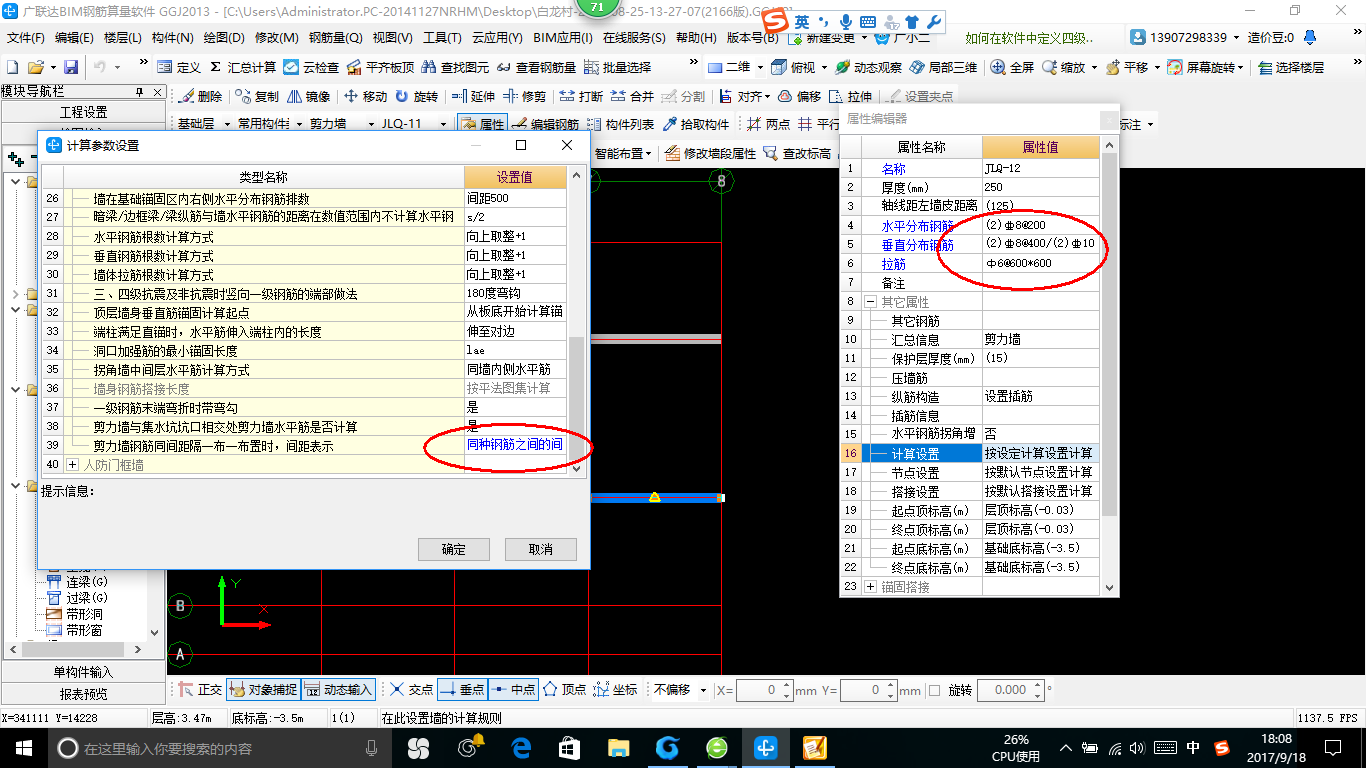1366x768 pixels.
Task: Click 全屏 full screen view
Action: click(x=1012, y=67)
